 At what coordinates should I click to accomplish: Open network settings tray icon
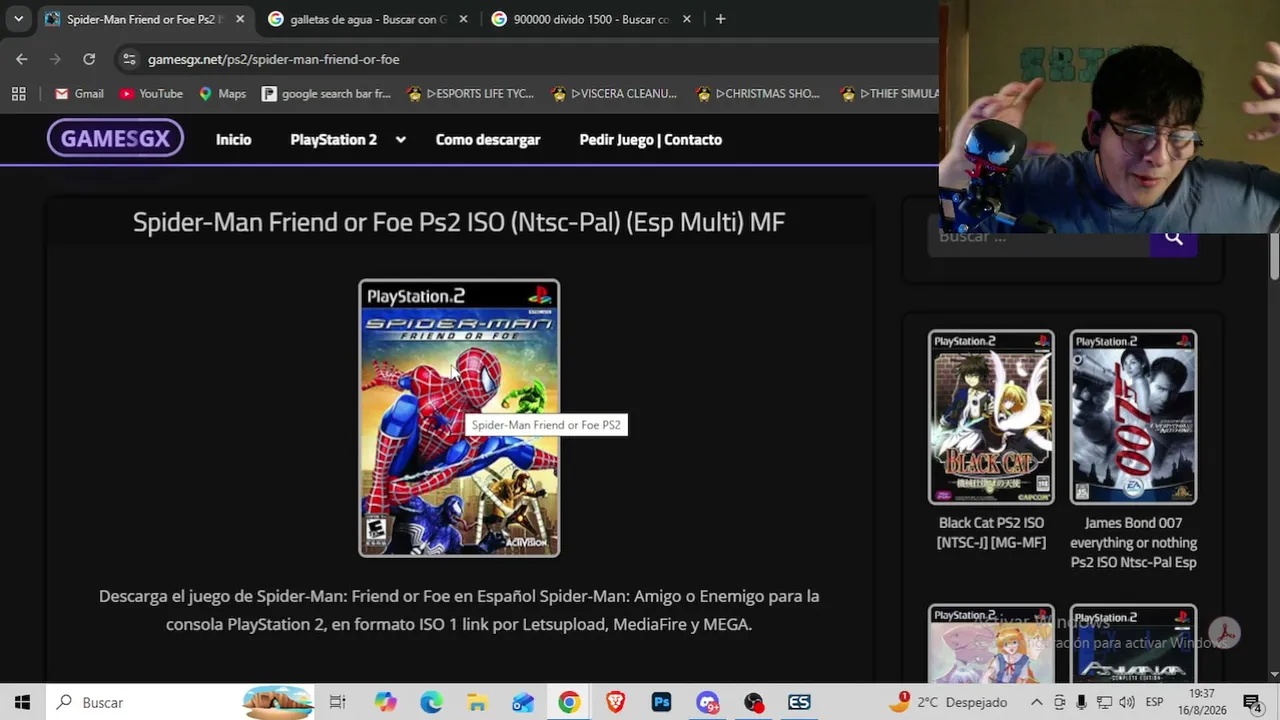[x=1104, y=702]
